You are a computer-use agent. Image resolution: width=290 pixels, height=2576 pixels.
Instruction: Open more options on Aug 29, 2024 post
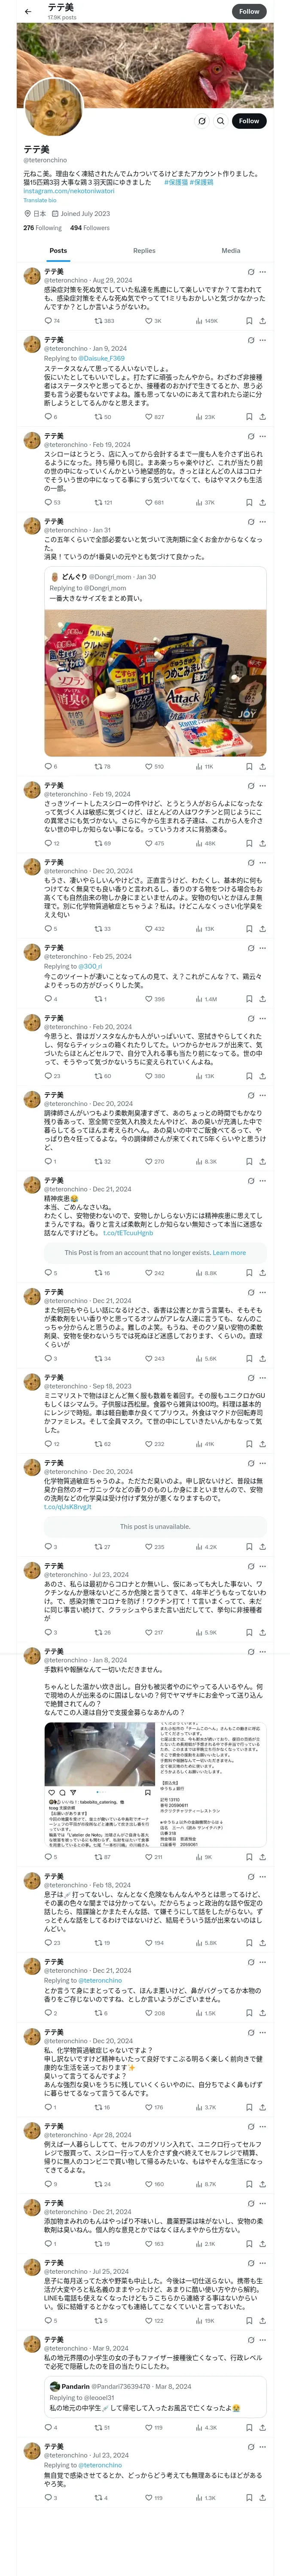(263, 271)
